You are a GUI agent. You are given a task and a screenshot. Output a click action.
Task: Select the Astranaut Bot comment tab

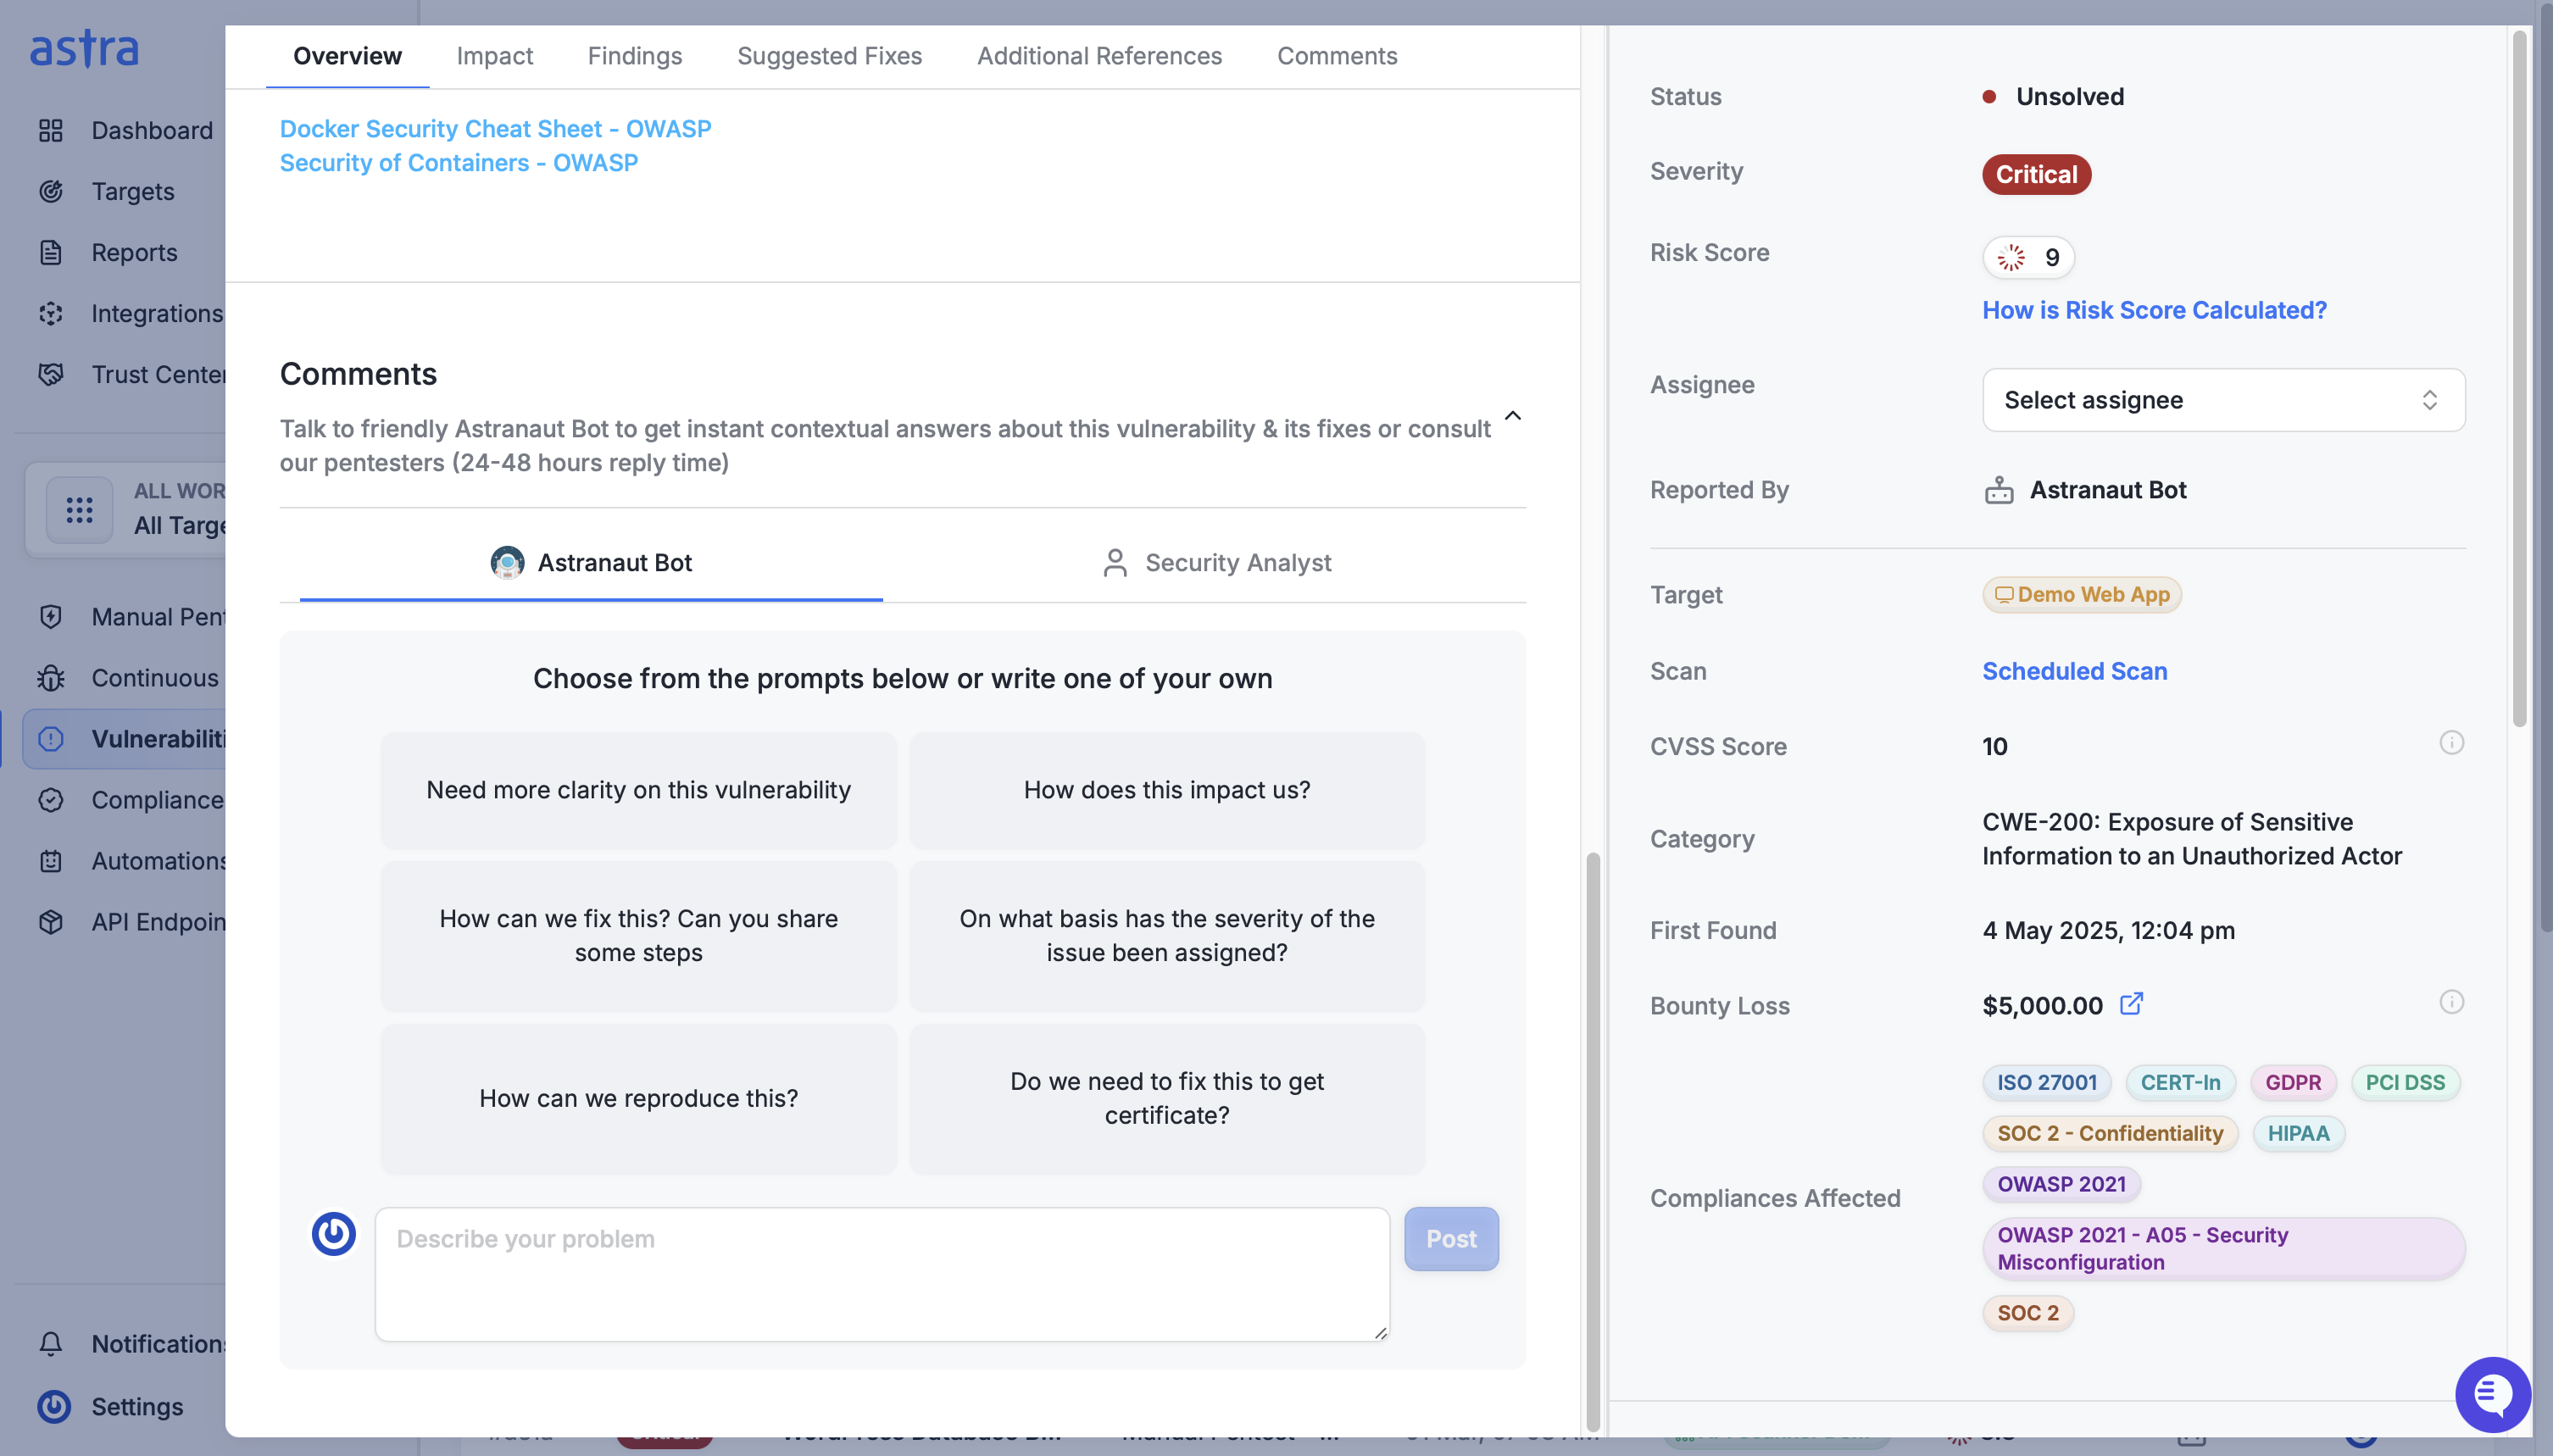pos(591,562)
